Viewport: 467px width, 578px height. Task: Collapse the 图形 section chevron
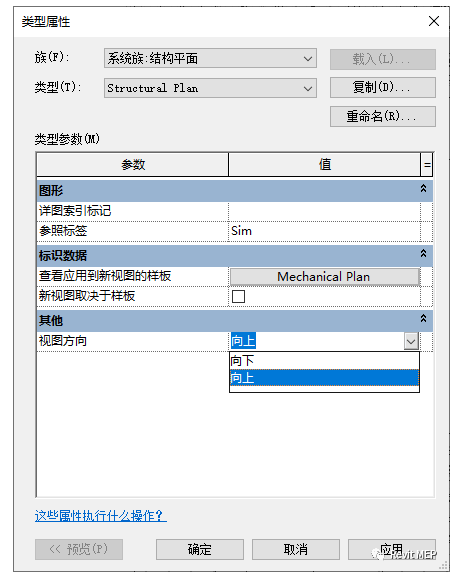424,188
